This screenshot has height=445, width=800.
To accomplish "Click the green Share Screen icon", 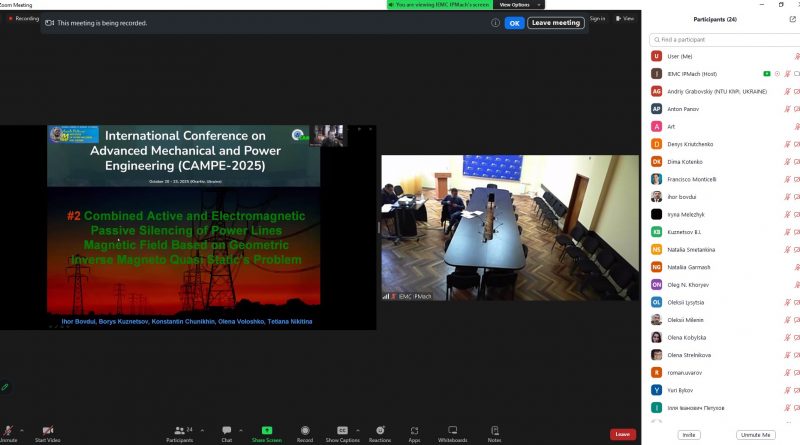I will click(x=266, y=430).
